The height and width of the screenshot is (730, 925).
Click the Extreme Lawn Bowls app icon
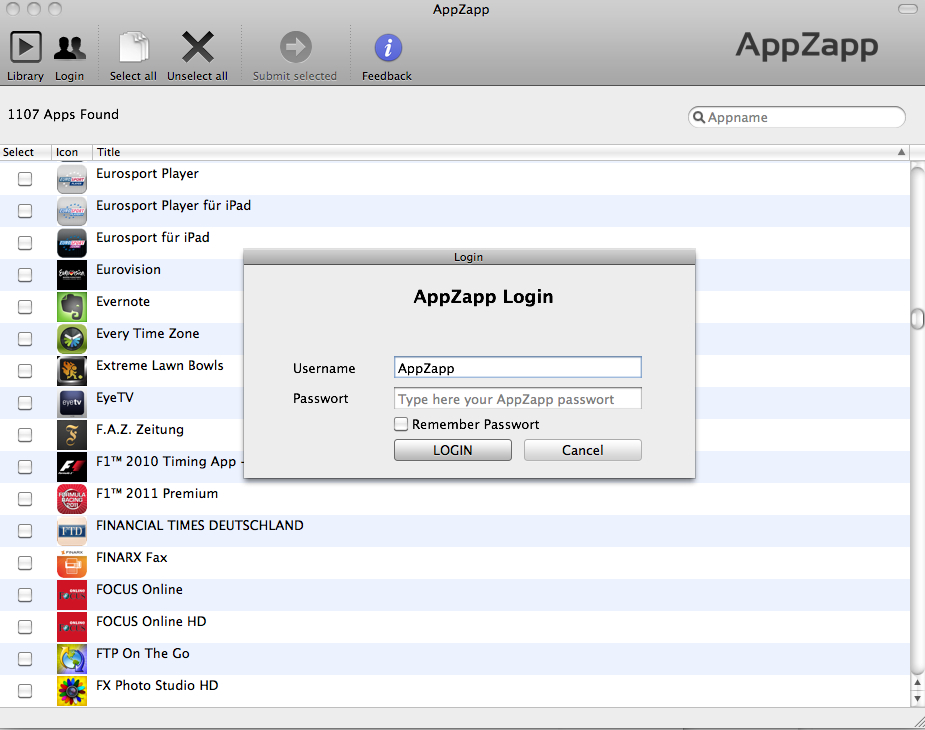(x=72, y=371)
